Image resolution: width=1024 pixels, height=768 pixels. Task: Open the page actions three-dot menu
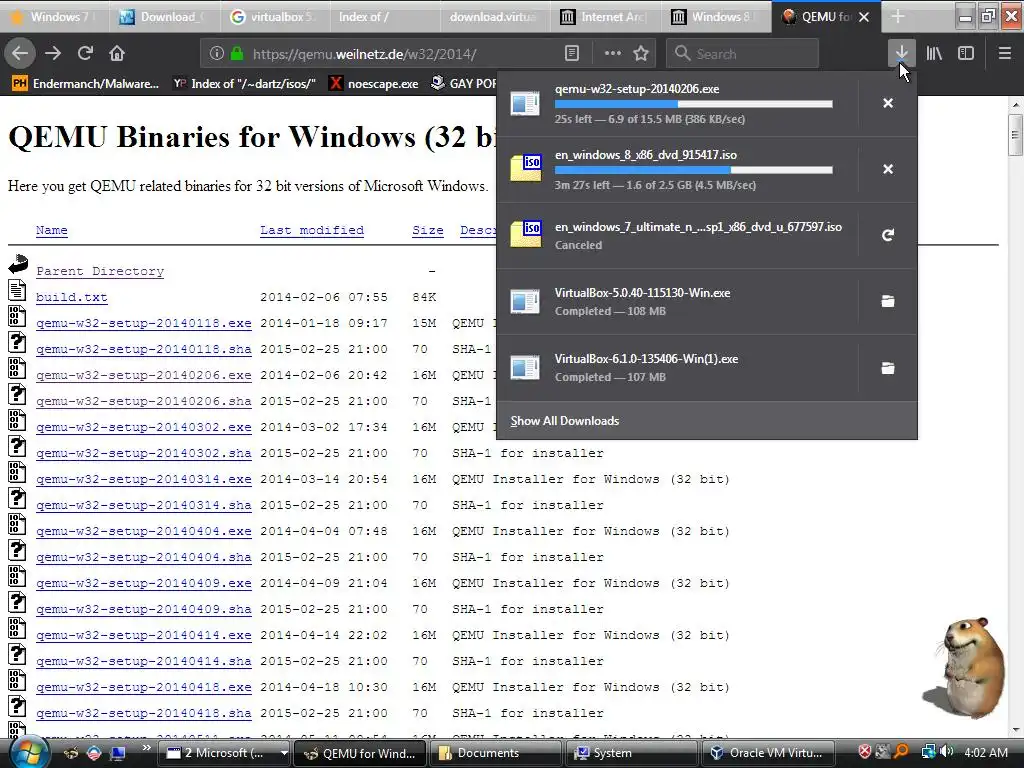(613, 54)
